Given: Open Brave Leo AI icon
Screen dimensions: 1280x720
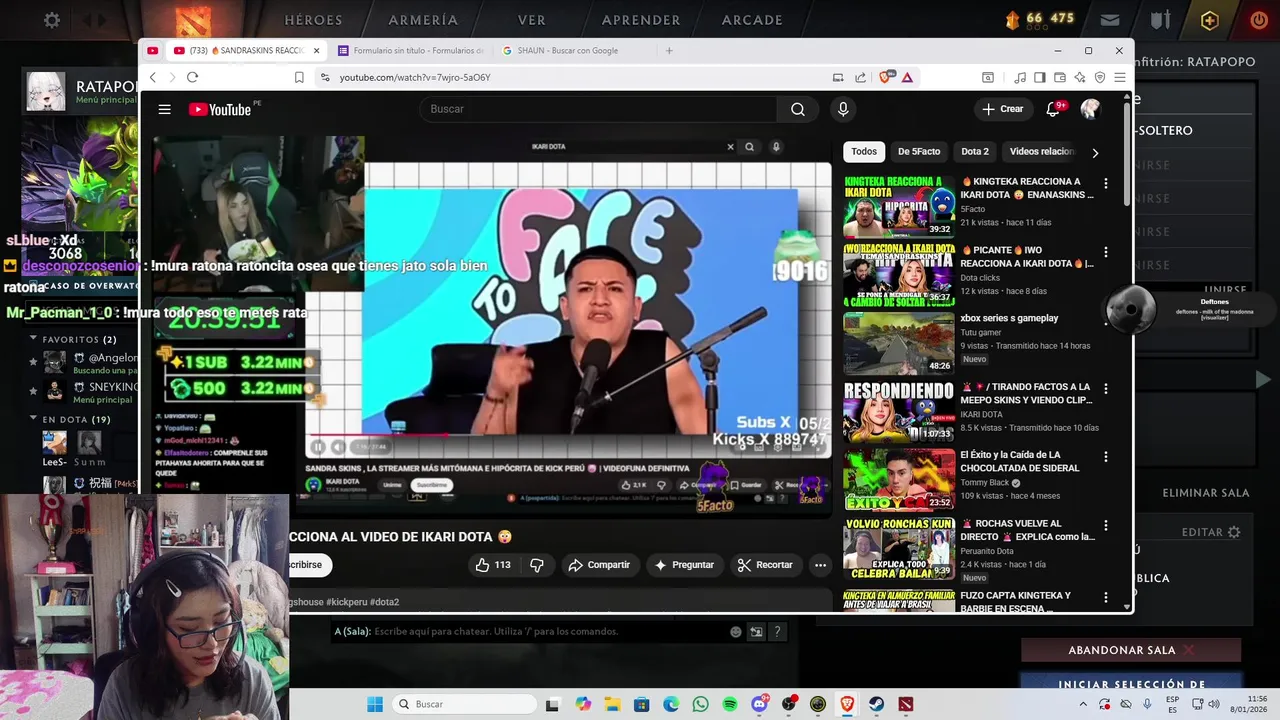Looking at the screenshot, I should pos(1080,77).
